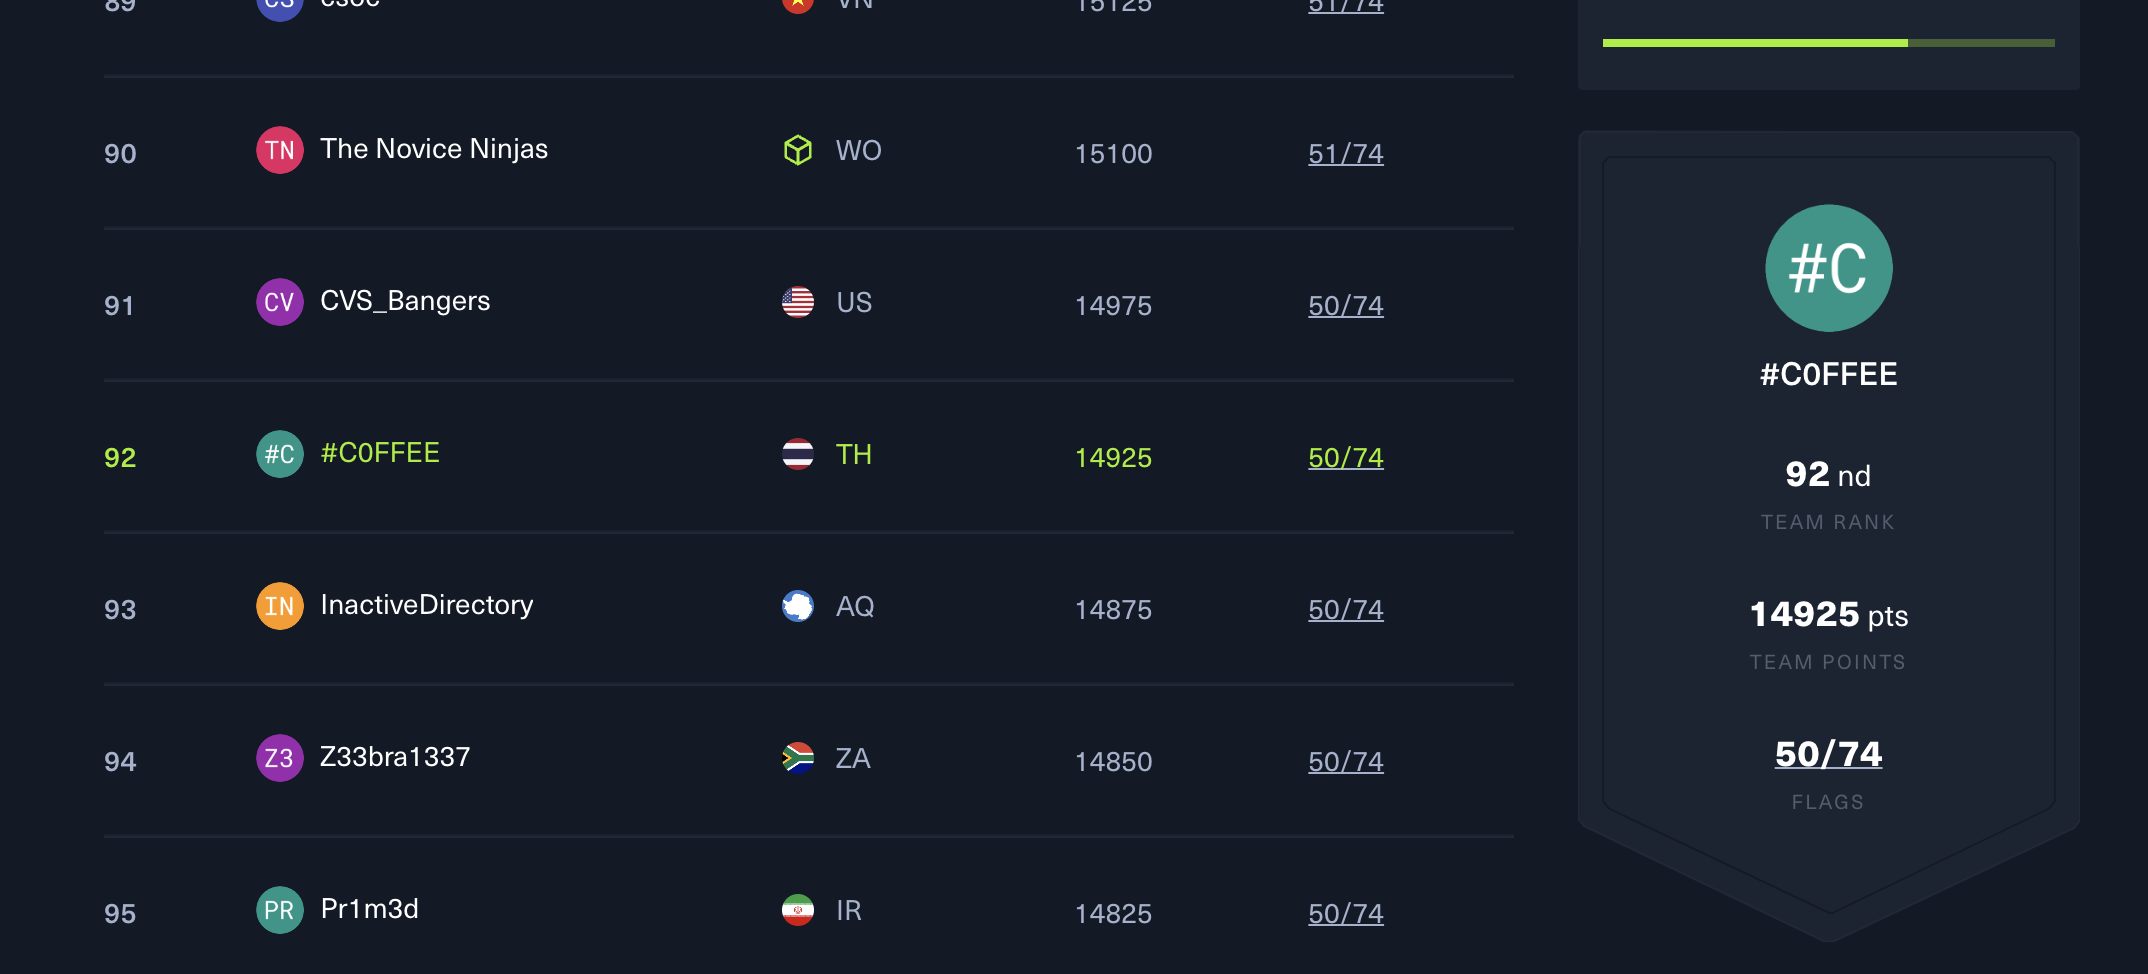
Task: Click the Iran flag next to Pr1m3d
Action: (797, 910)
